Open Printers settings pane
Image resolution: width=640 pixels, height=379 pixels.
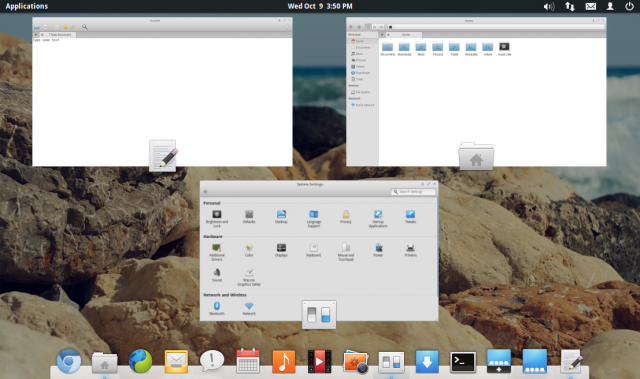410,250
